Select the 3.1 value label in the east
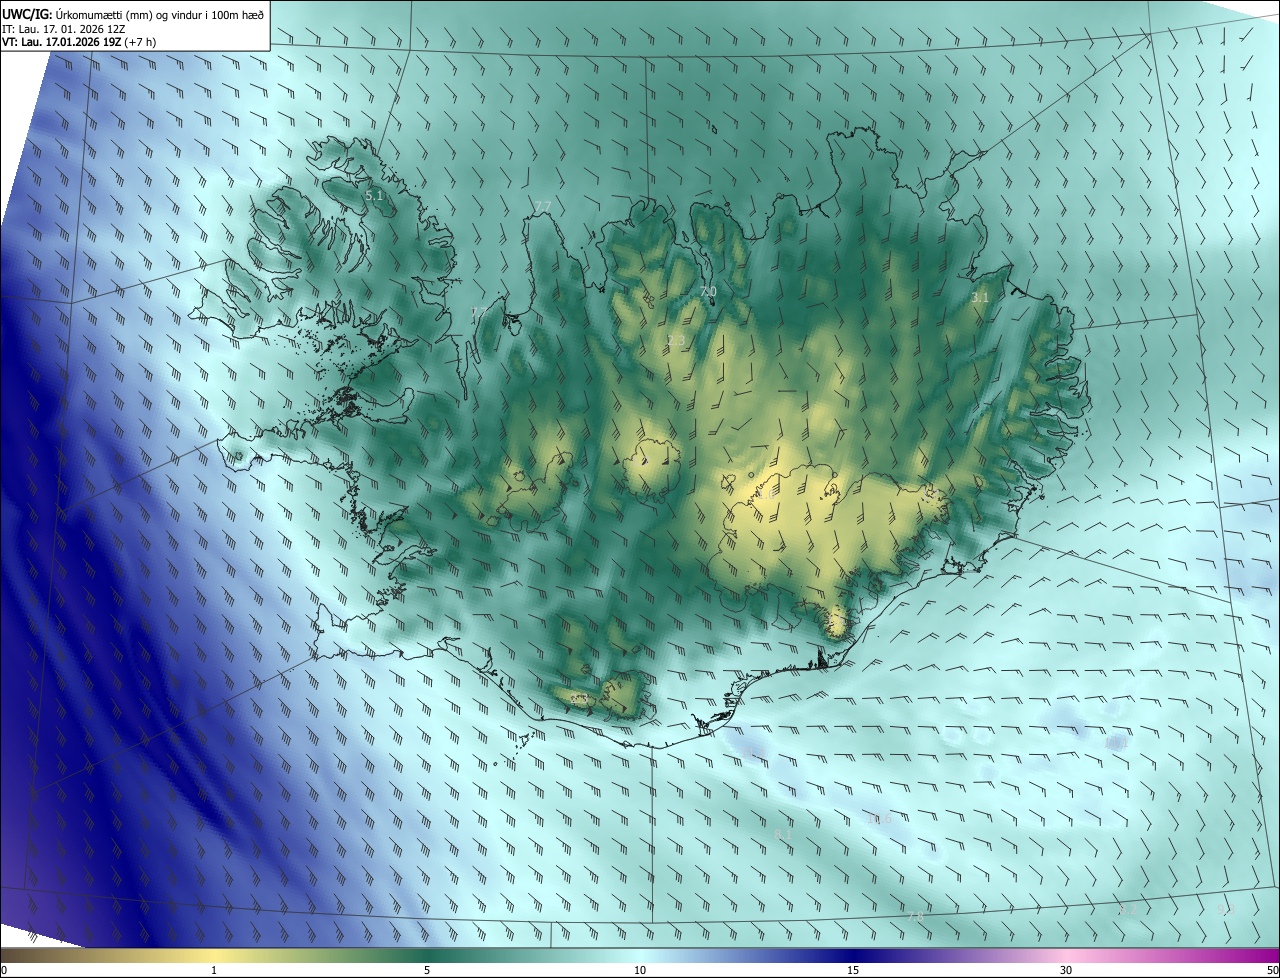 click(x=980, y=298)
